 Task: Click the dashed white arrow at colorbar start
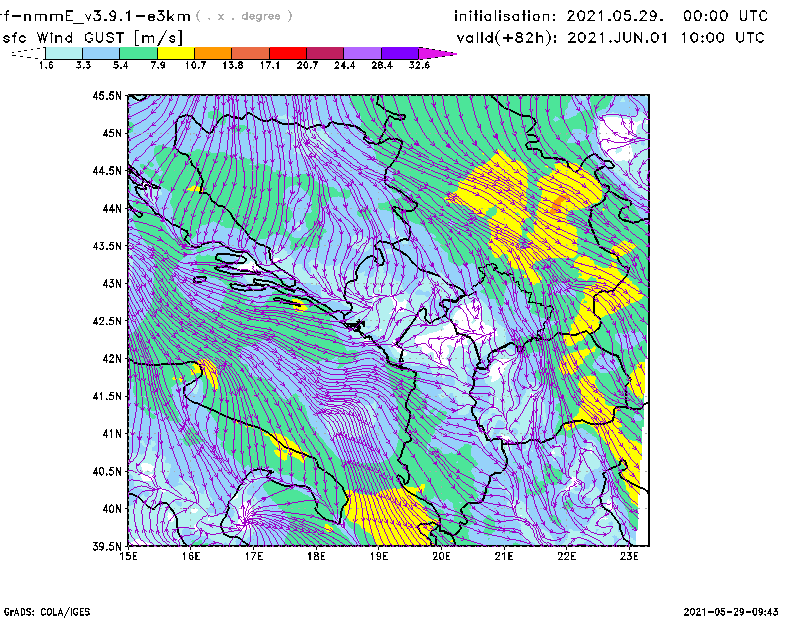tap(28, 53)
